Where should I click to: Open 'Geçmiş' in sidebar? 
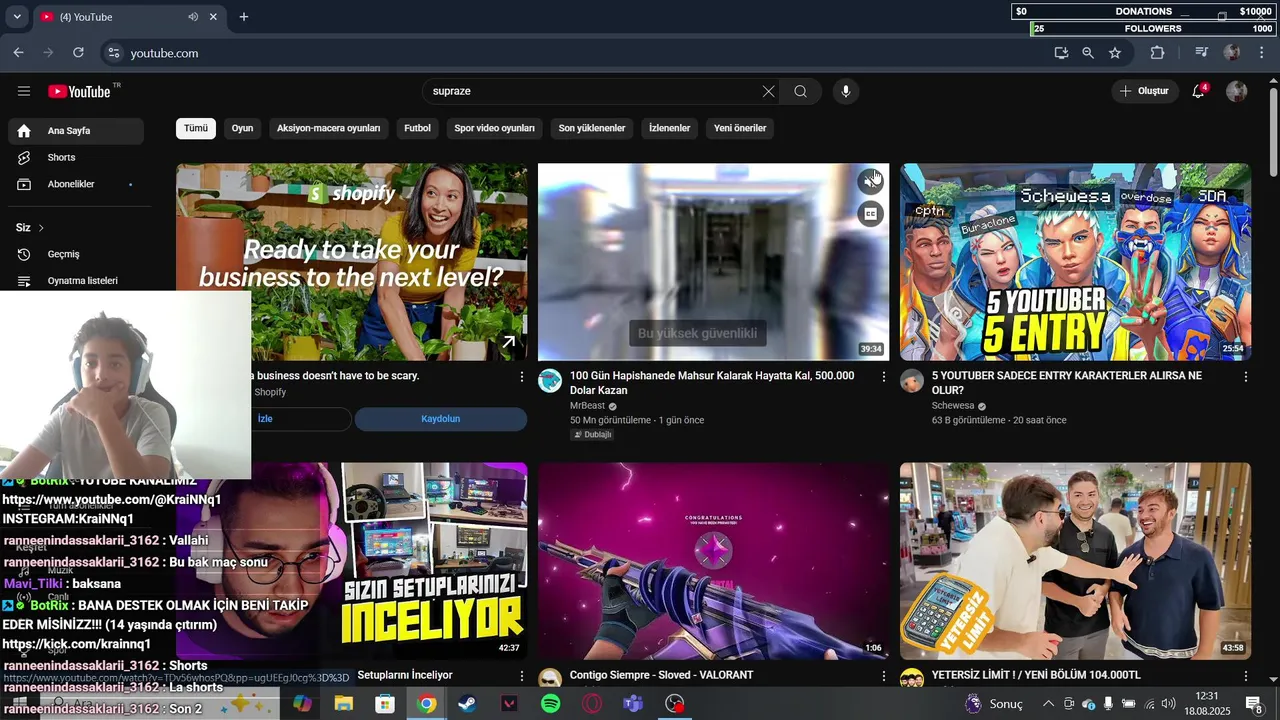click(x=76, y=254)
